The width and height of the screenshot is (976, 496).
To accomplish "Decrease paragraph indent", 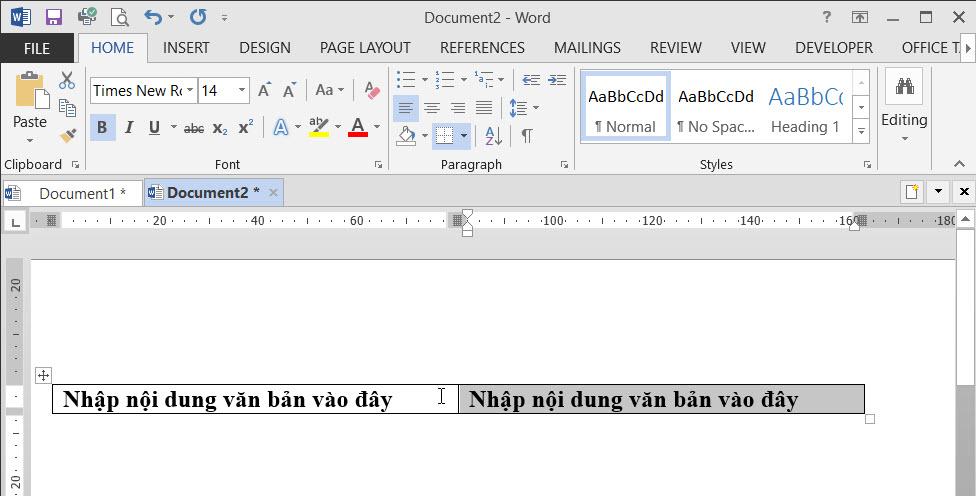I will click(531, 80).
